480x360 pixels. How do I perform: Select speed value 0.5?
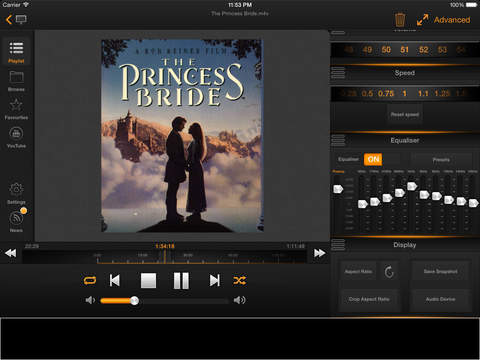[367, 93]
